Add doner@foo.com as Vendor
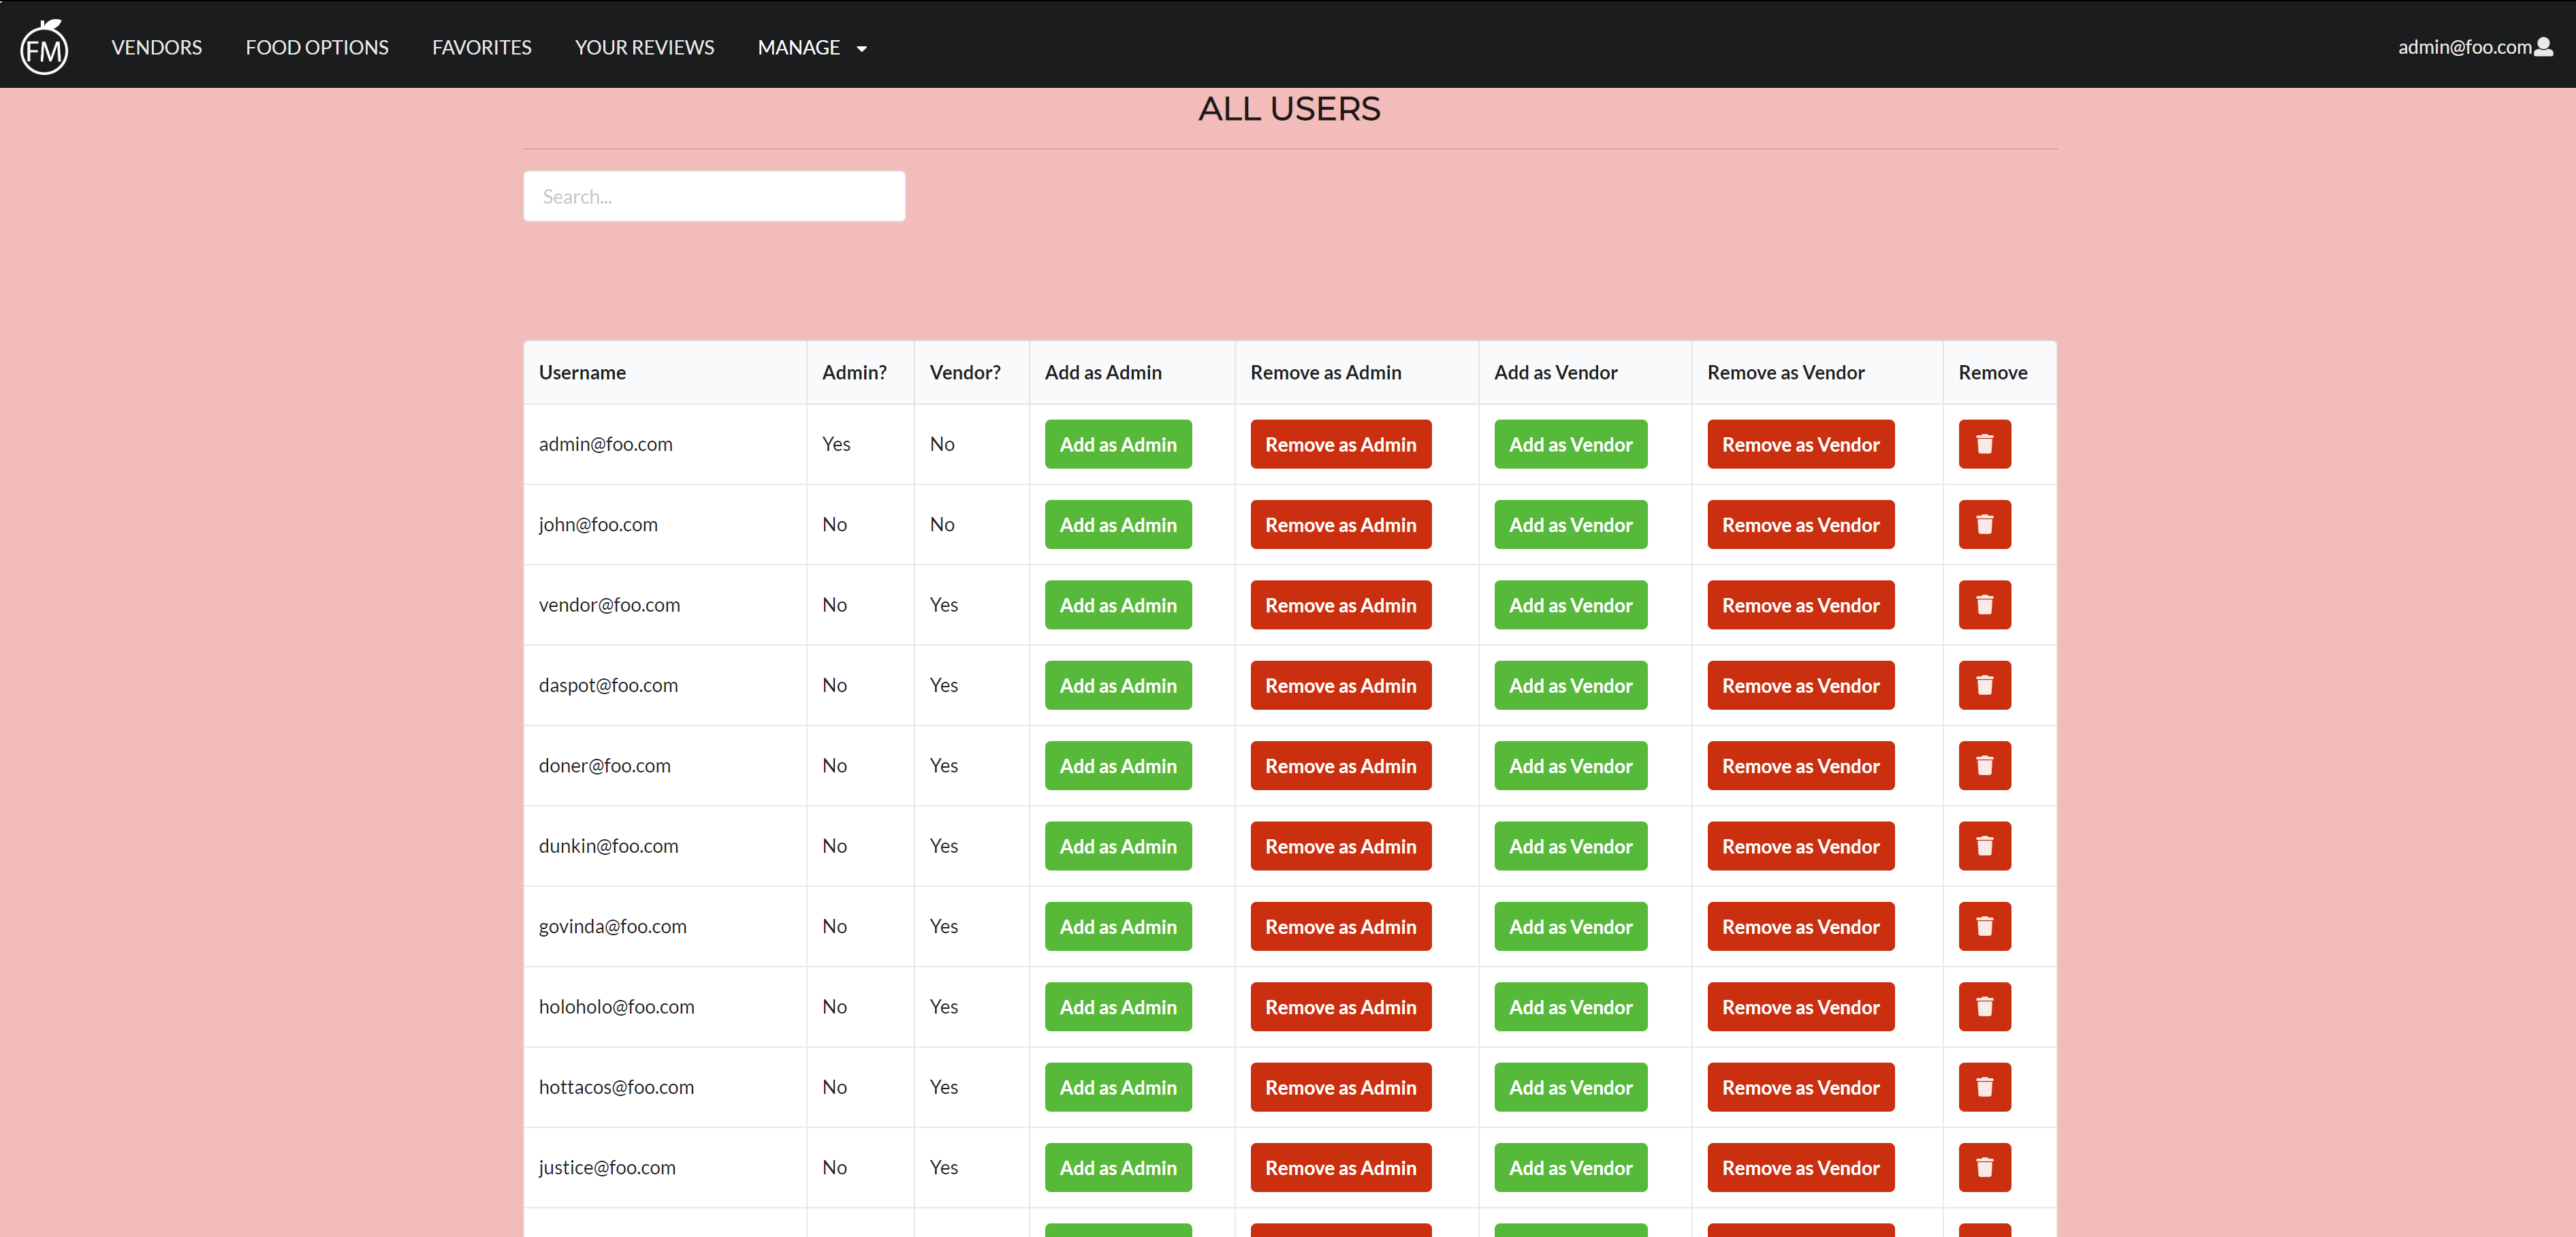The image size is (2576, 1237). click(1570, 766)
